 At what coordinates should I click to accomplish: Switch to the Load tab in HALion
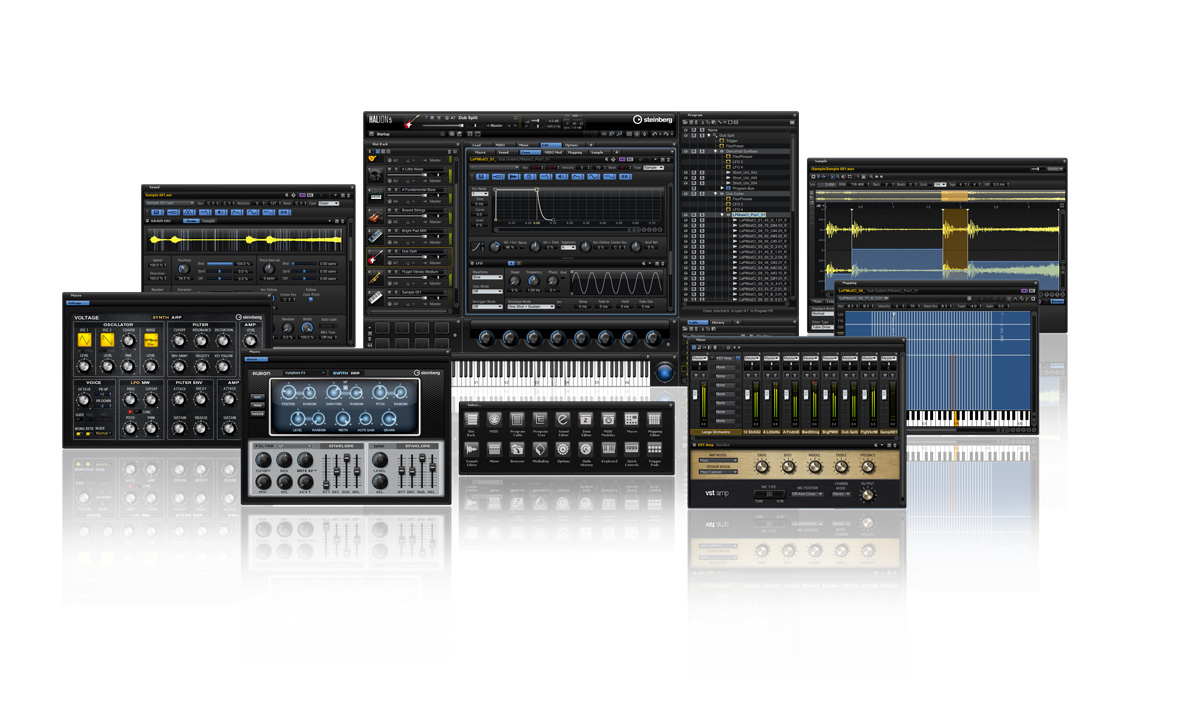(x=478, y=145)
